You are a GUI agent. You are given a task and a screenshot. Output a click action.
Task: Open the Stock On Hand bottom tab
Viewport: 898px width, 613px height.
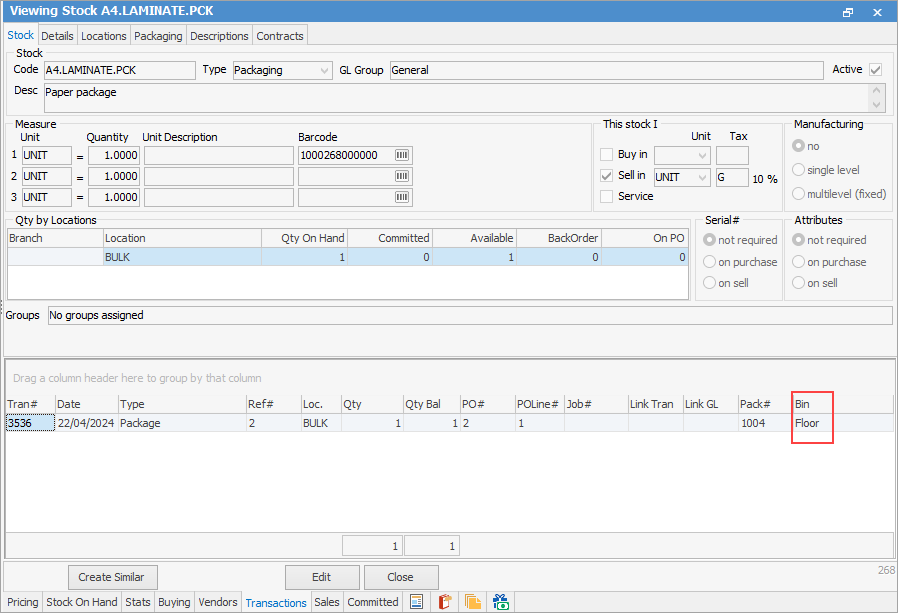82,602
